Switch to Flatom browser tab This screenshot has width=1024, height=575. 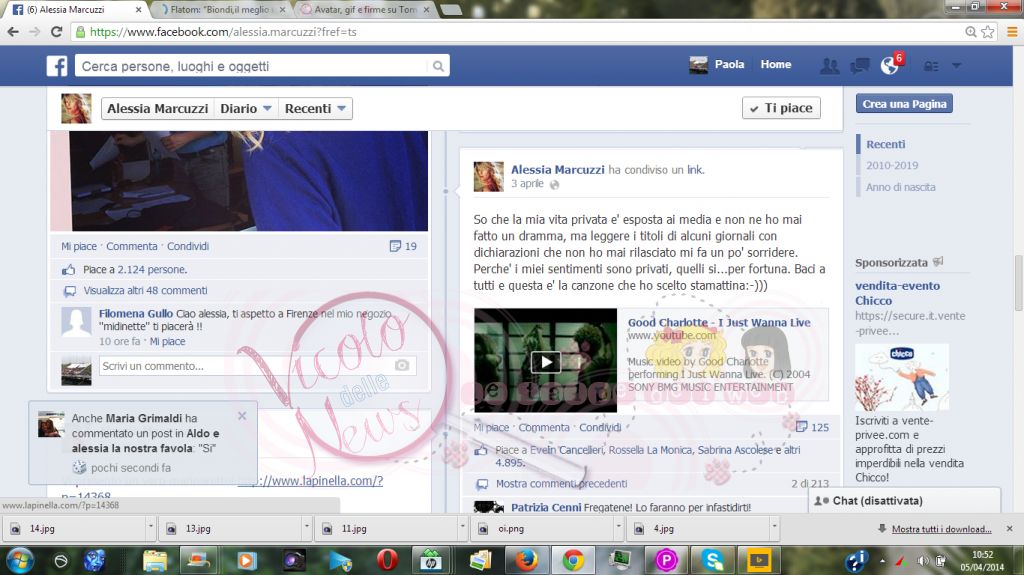(x=222, y=10)
